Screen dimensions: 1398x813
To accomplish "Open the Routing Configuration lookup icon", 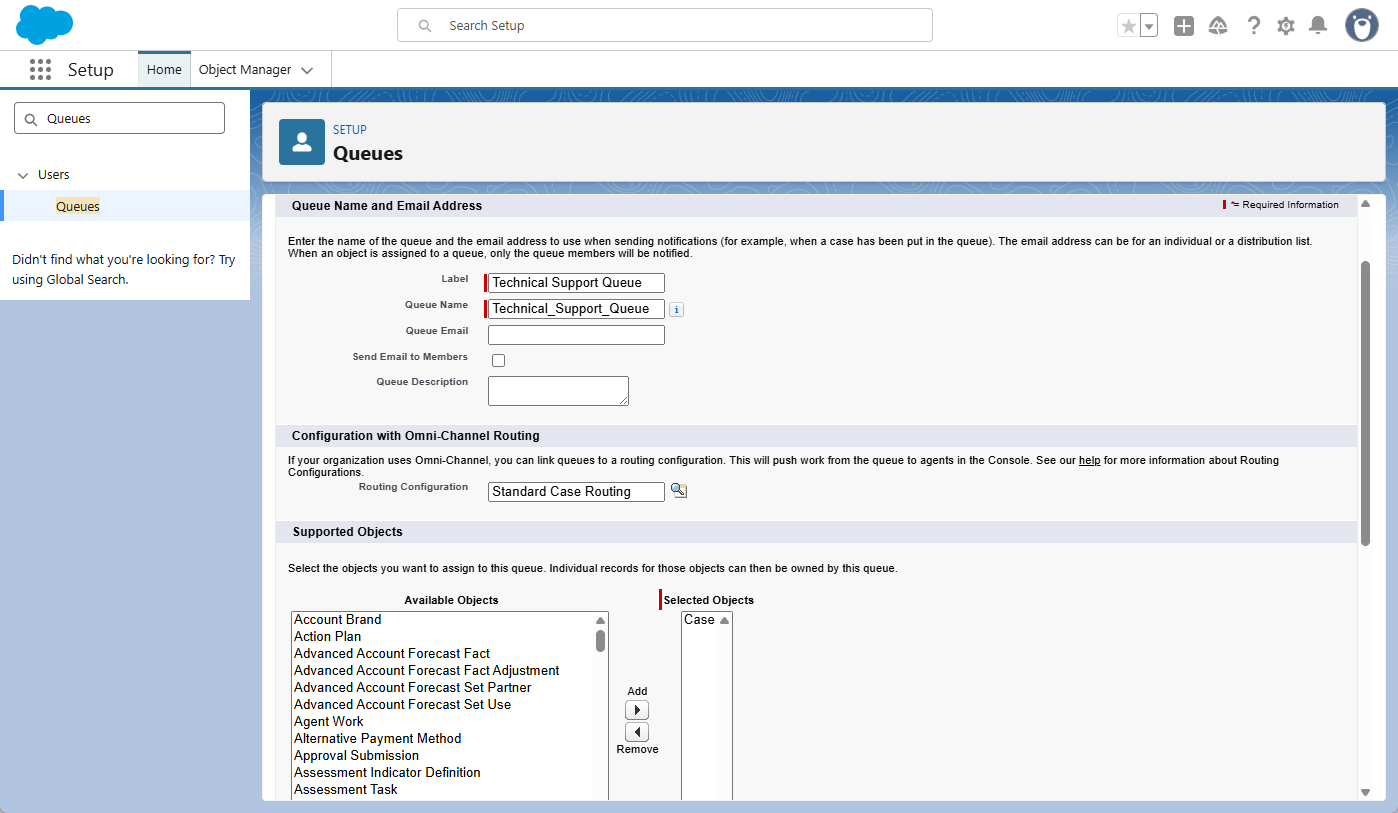I will (x=679, y=491).
